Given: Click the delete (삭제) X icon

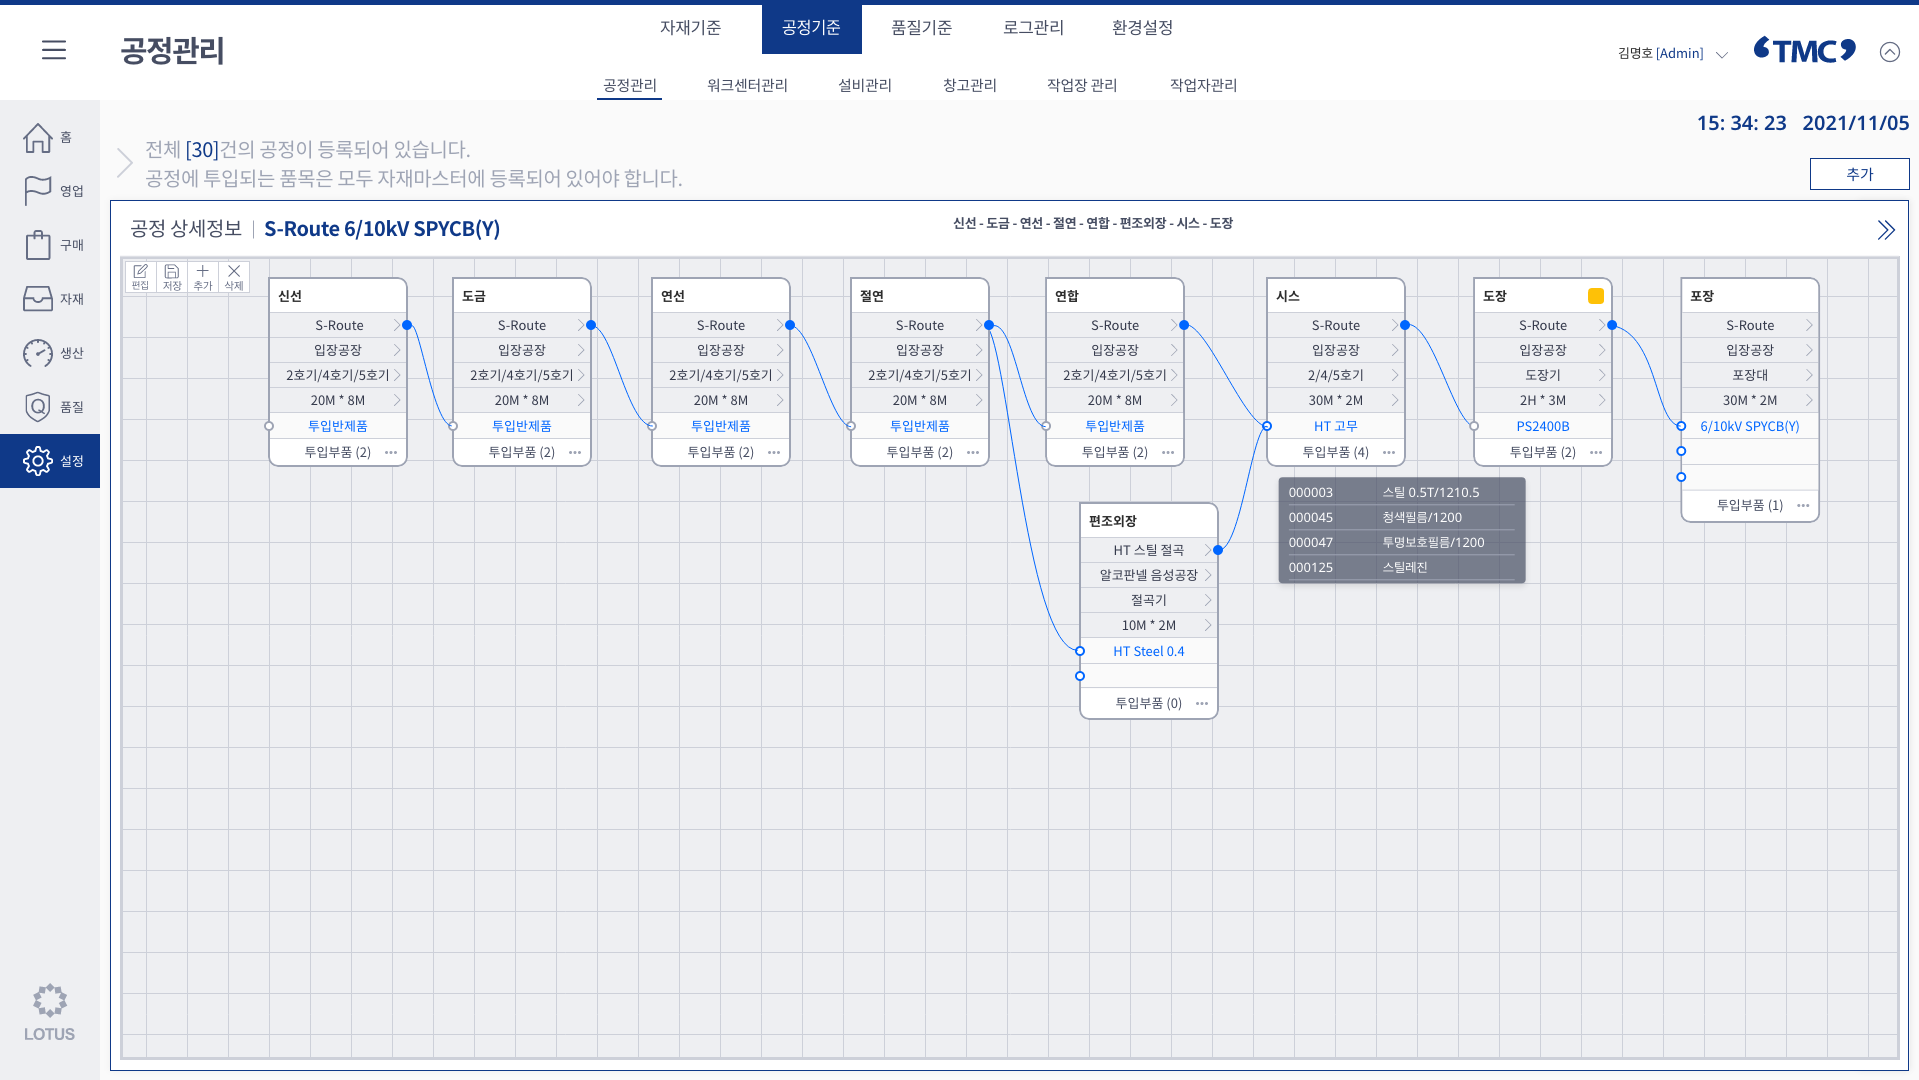Looking at the screenshot, I should [234, 276].
